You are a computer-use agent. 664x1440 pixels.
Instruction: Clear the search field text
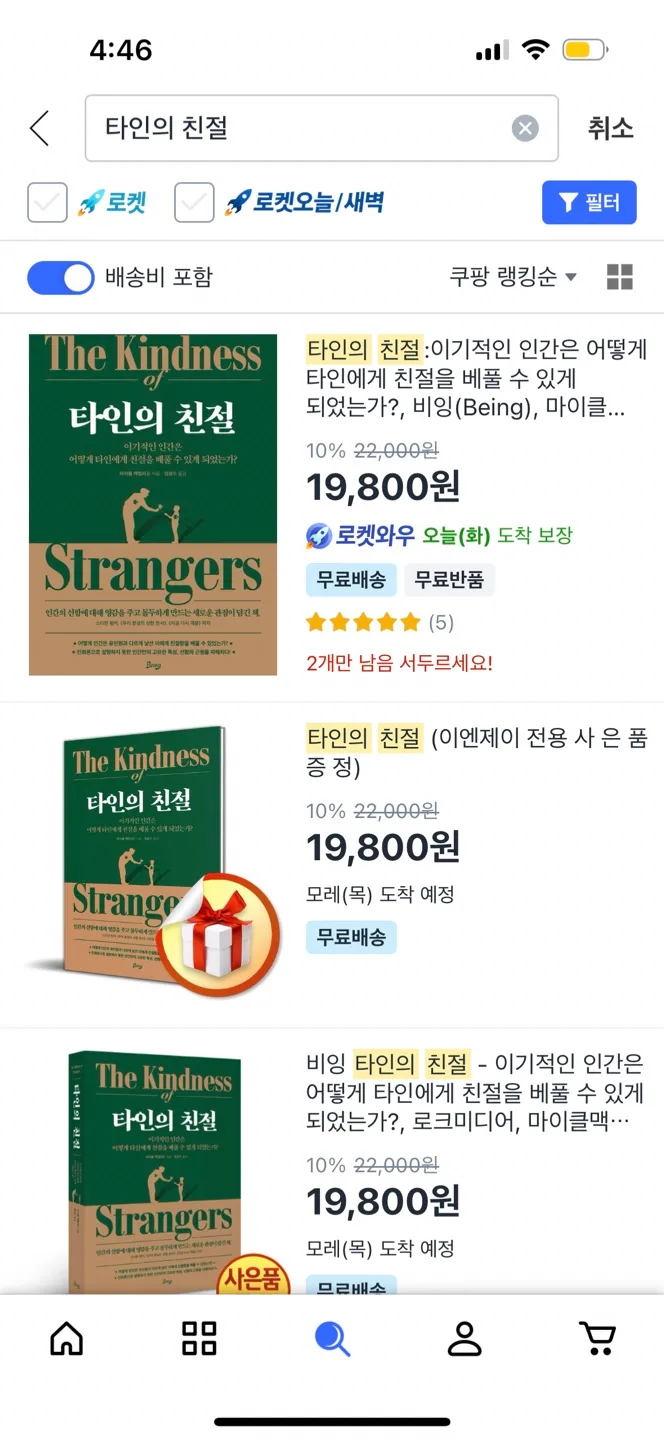[x=525, y=128]
